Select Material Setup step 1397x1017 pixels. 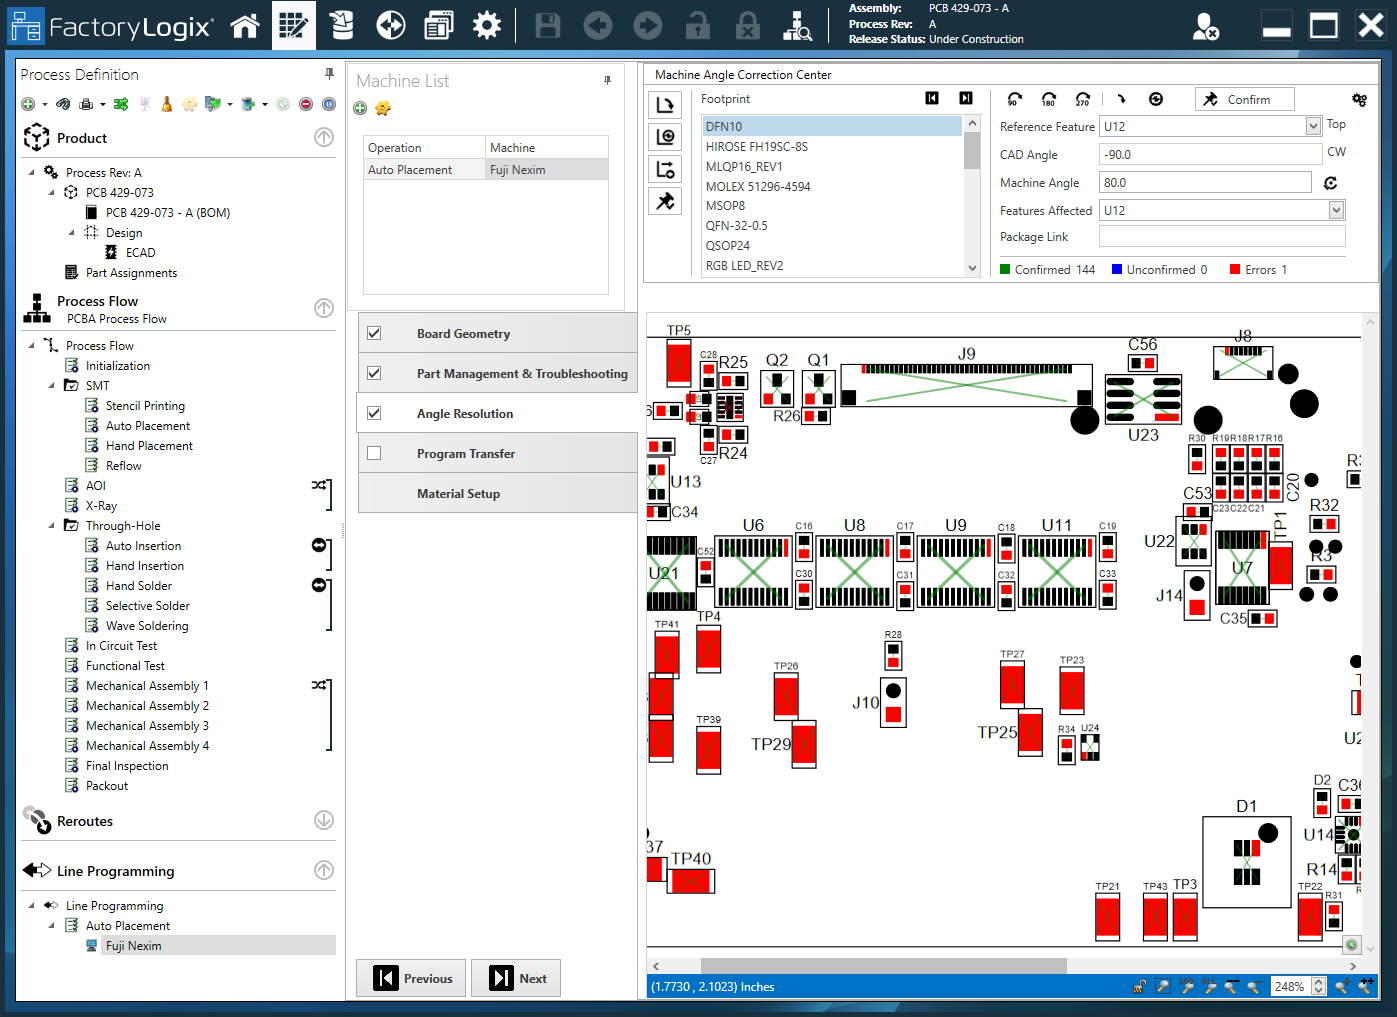point(458,493)
